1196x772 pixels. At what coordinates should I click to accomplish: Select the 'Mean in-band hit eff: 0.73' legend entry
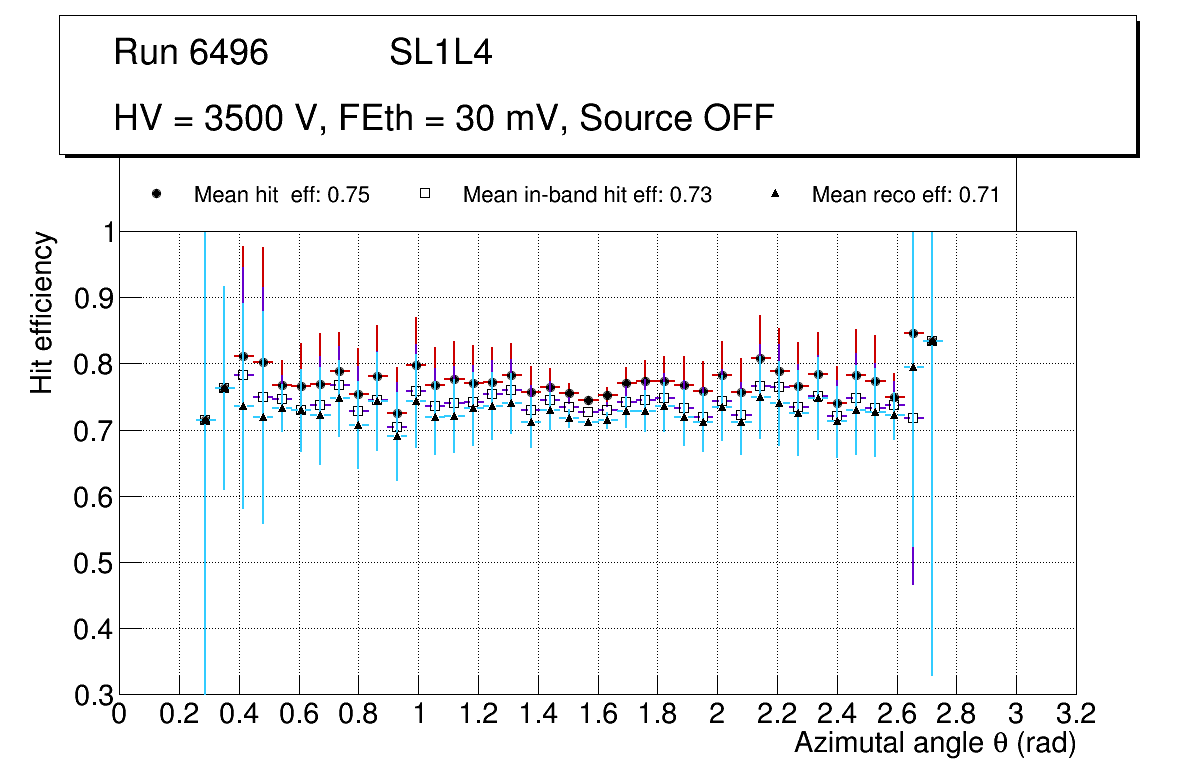(x=587, y=195)
